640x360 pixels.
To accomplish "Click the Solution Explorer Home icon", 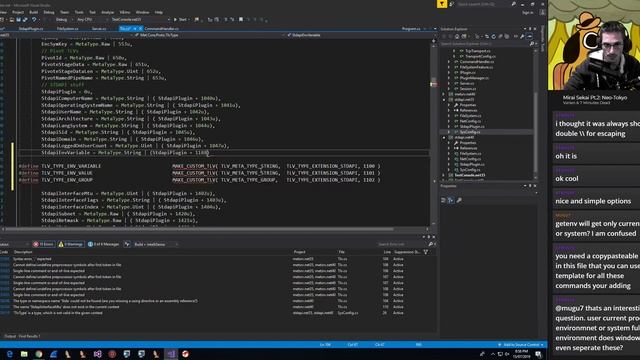I will pos(457,36).
